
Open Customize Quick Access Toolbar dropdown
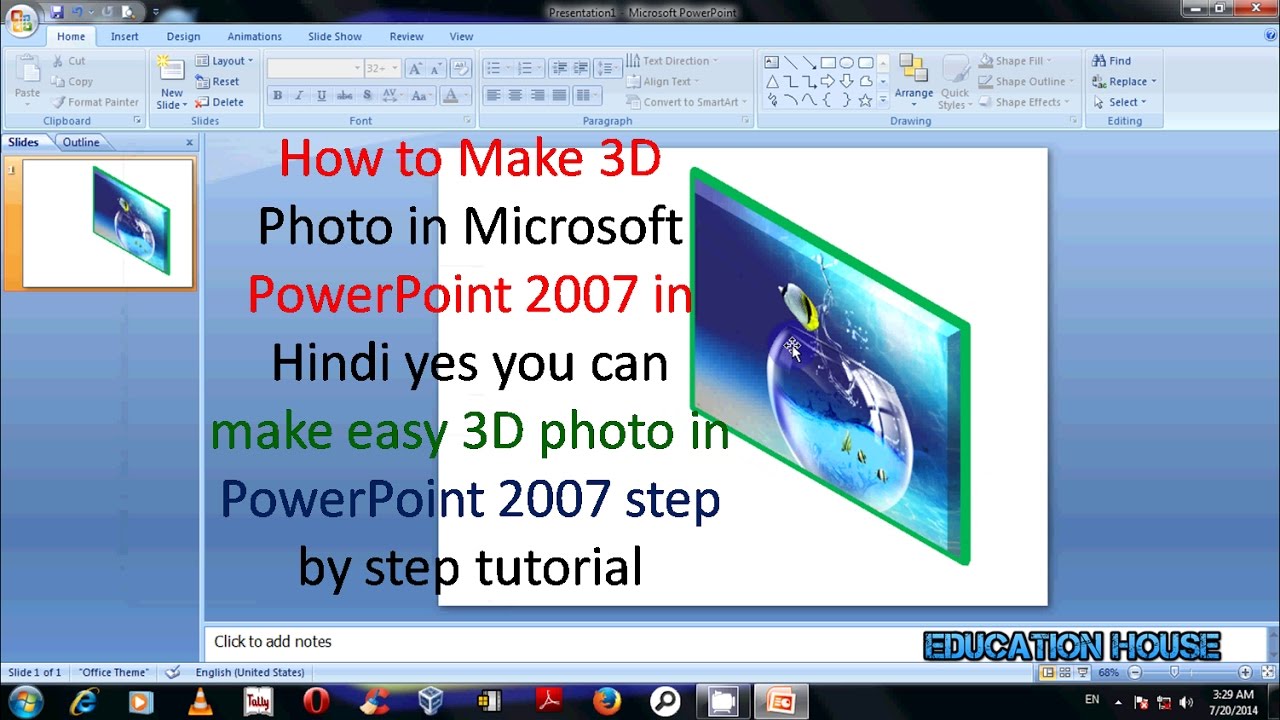155,12
